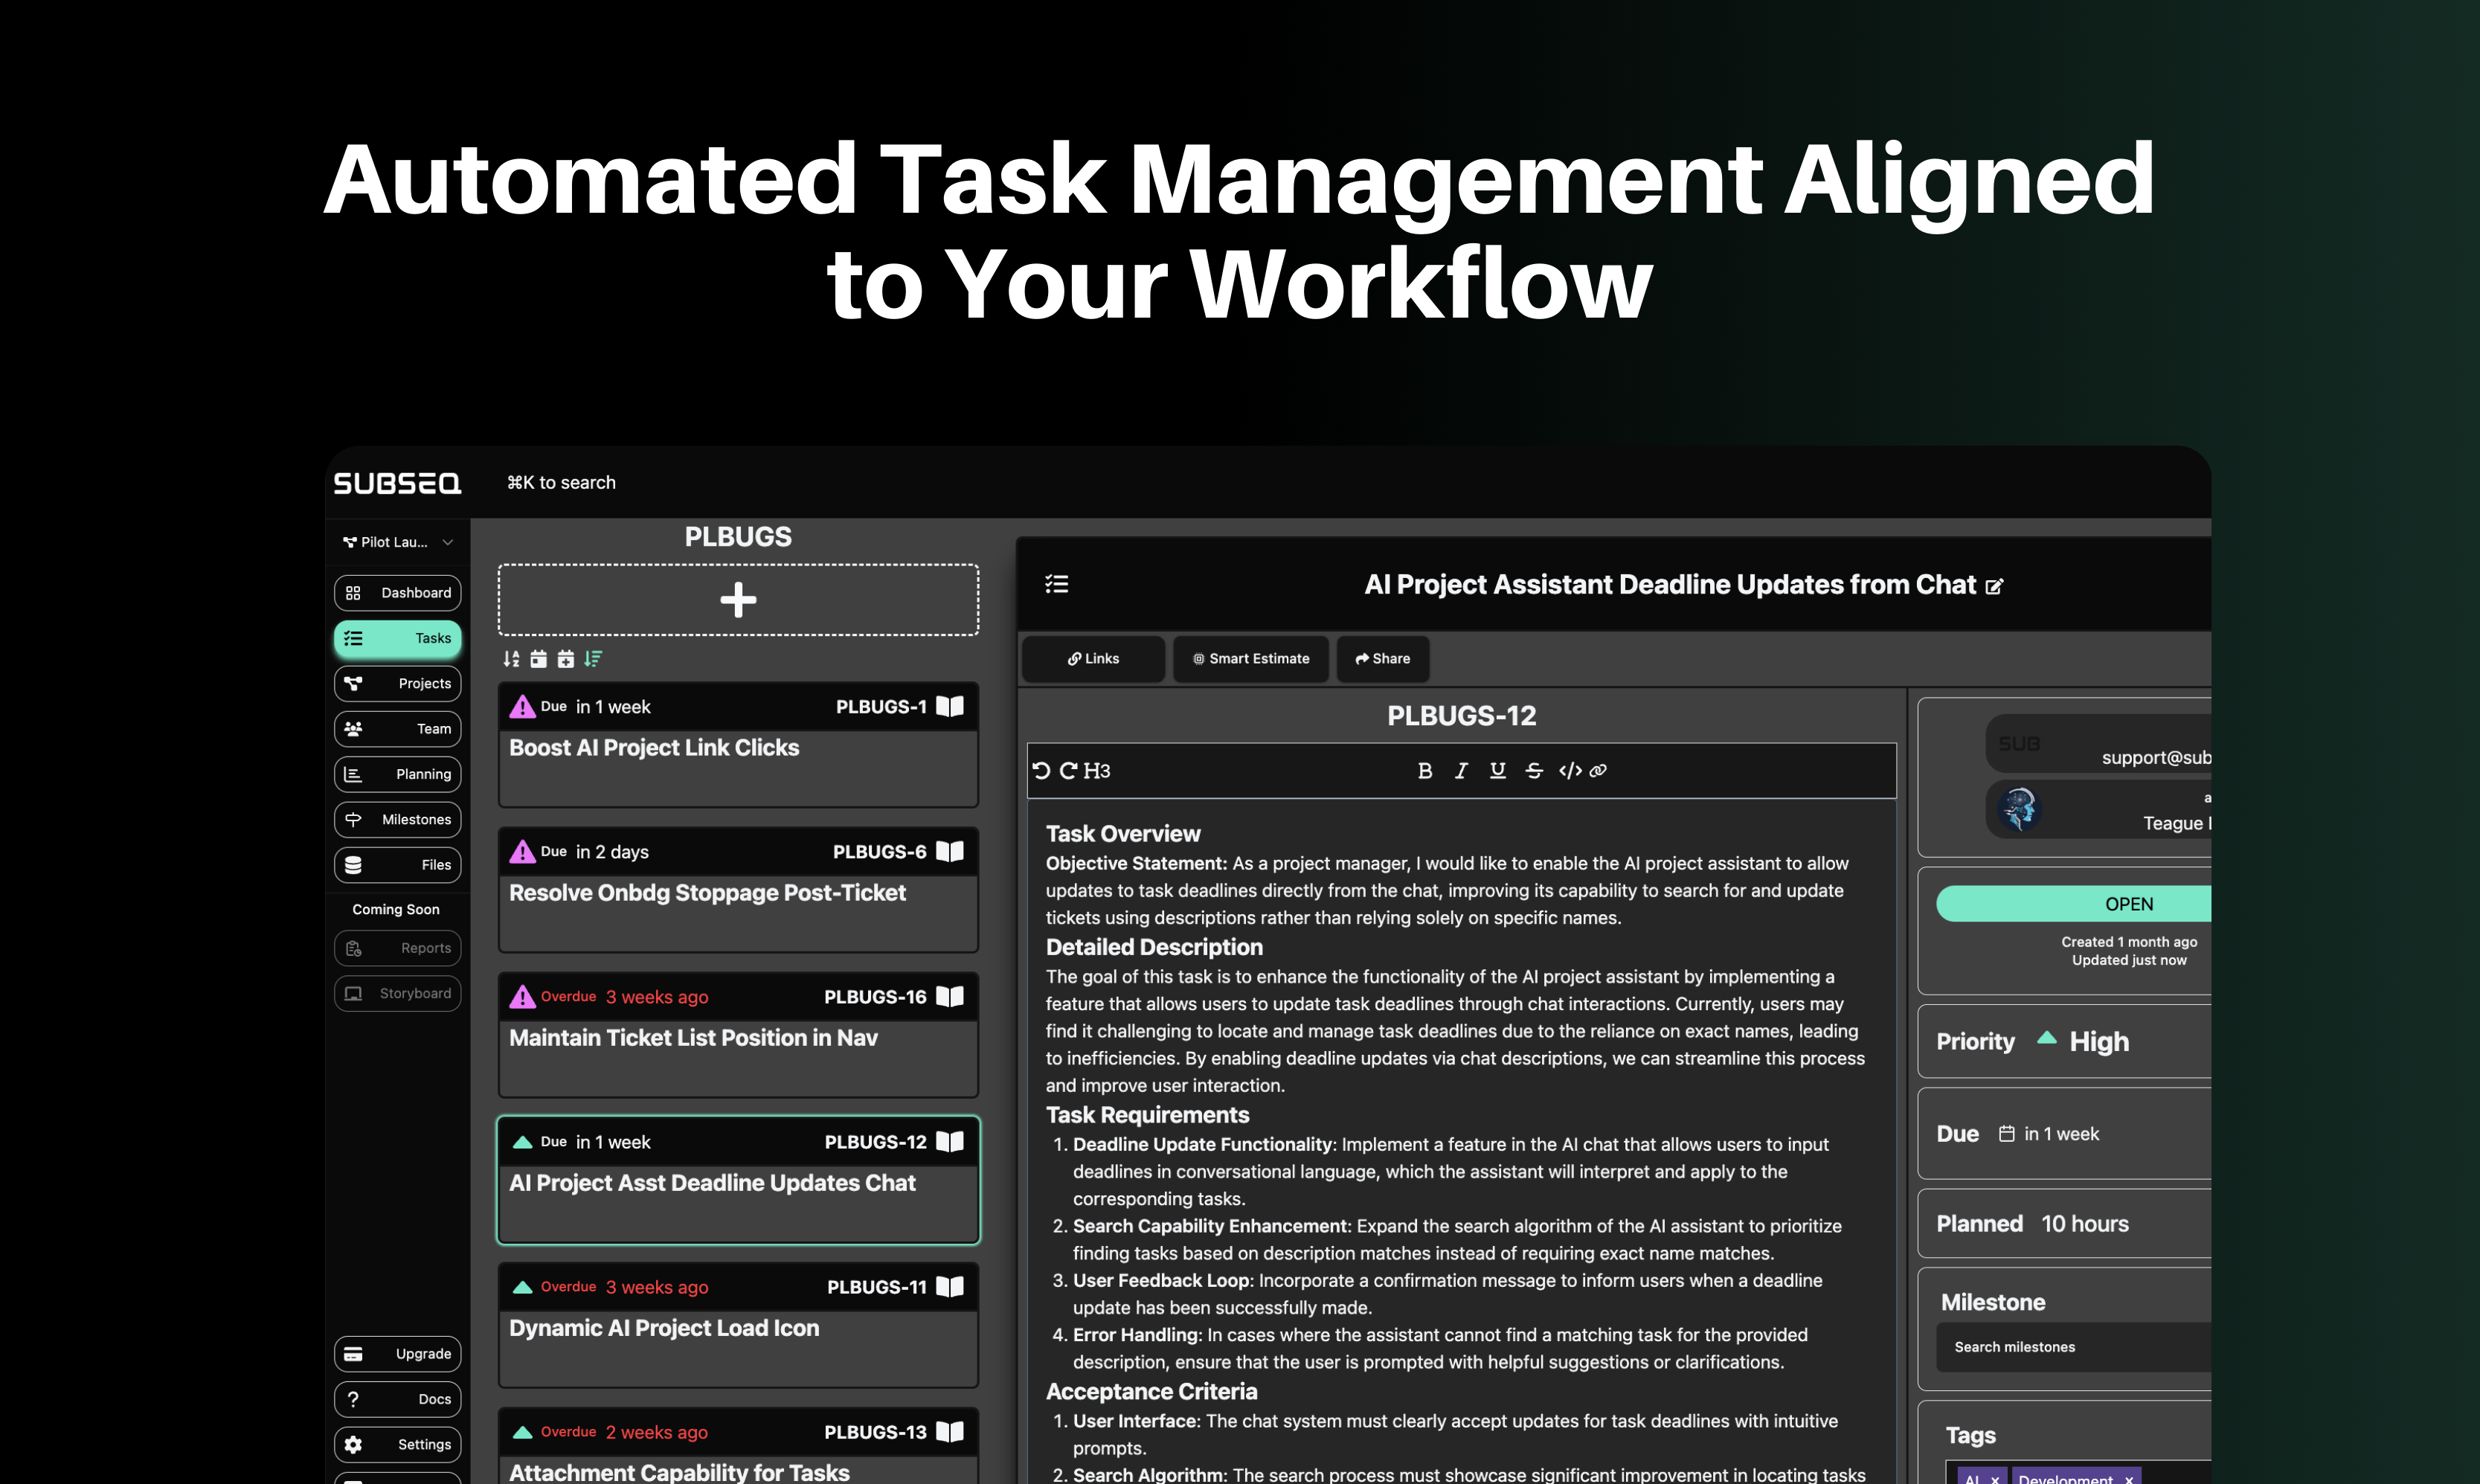Viewport: 2480px width, 1484px height.
Task: Click the undo icon in editor toolbar
Action: (1041, 771)
